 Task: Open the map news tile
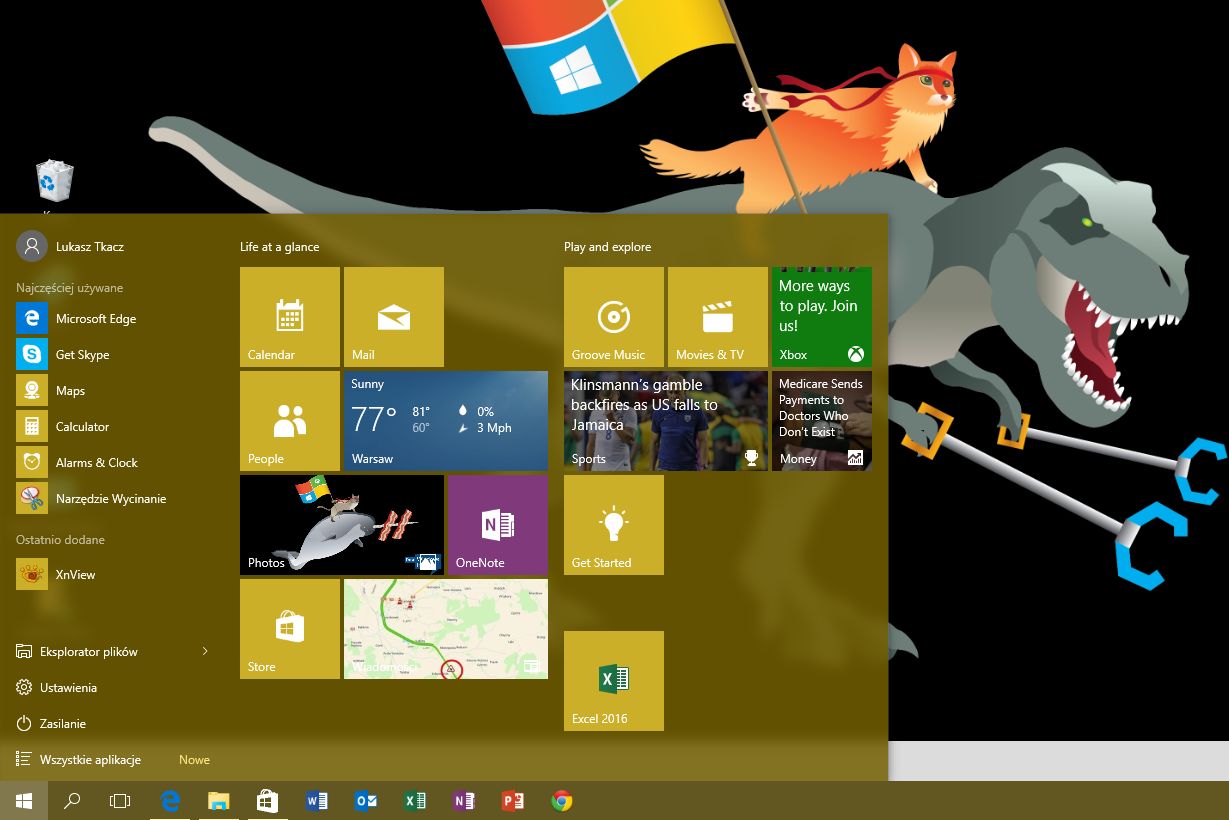(x=446, y=629)
